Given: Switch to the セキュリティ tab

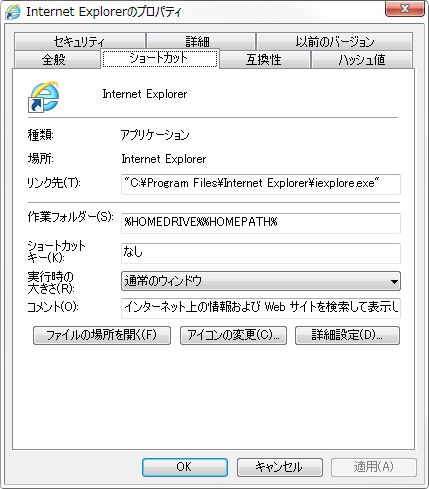Looking at the screenshot, I should tap(80, 42).
